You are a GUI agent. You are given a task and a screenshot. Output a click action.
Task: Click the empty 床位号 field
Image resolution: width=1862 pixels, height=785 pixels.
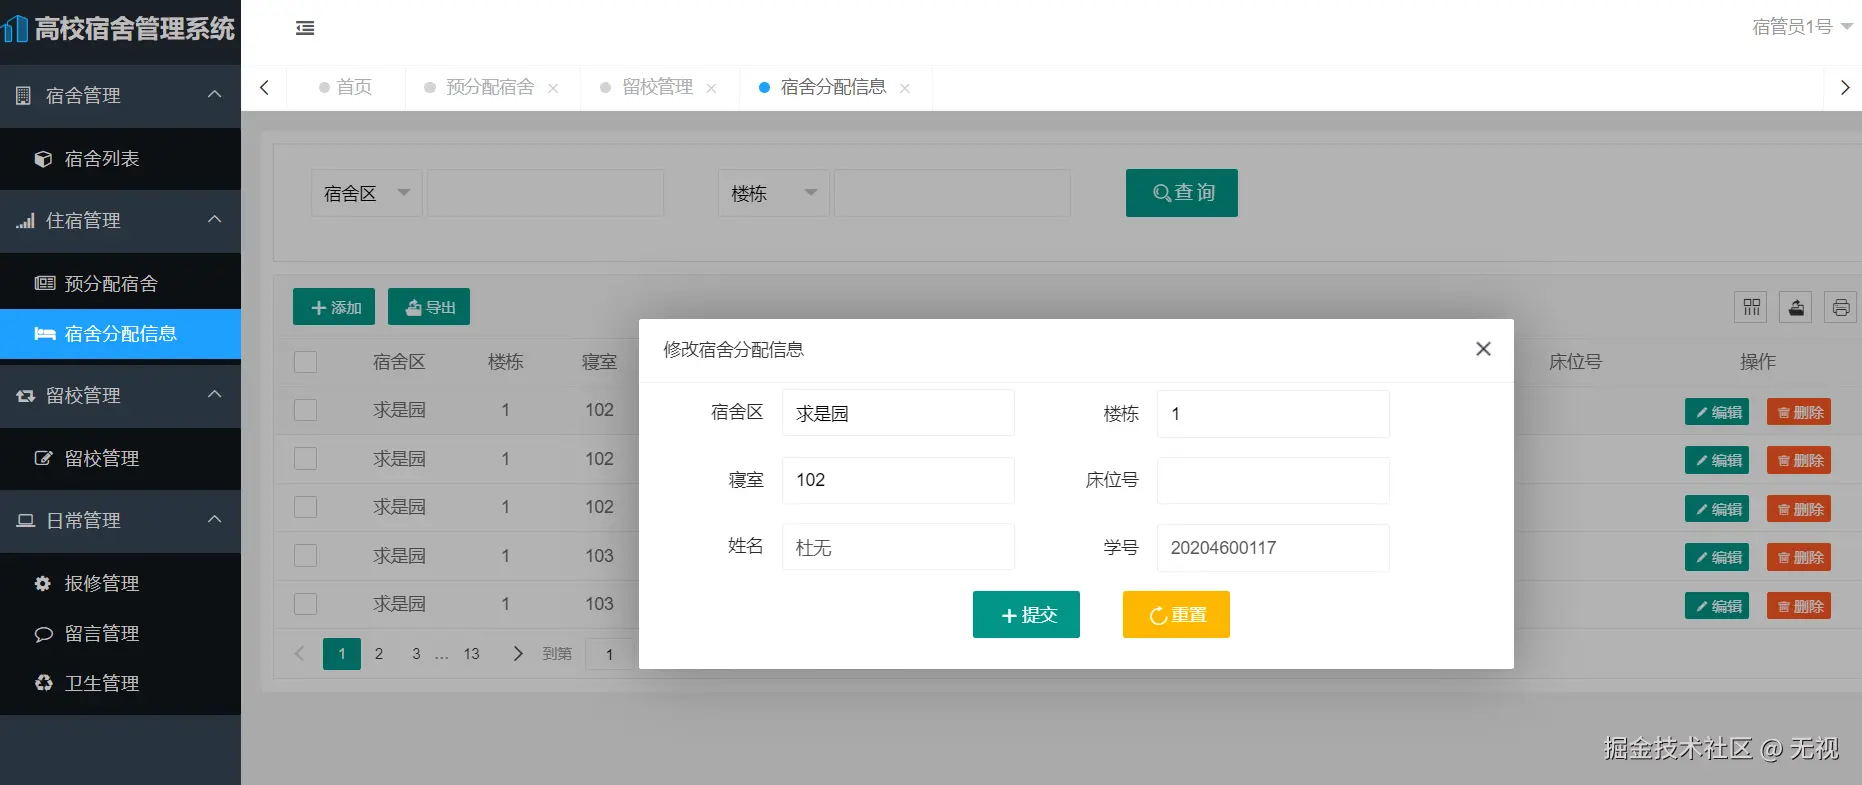[1273, 480]
